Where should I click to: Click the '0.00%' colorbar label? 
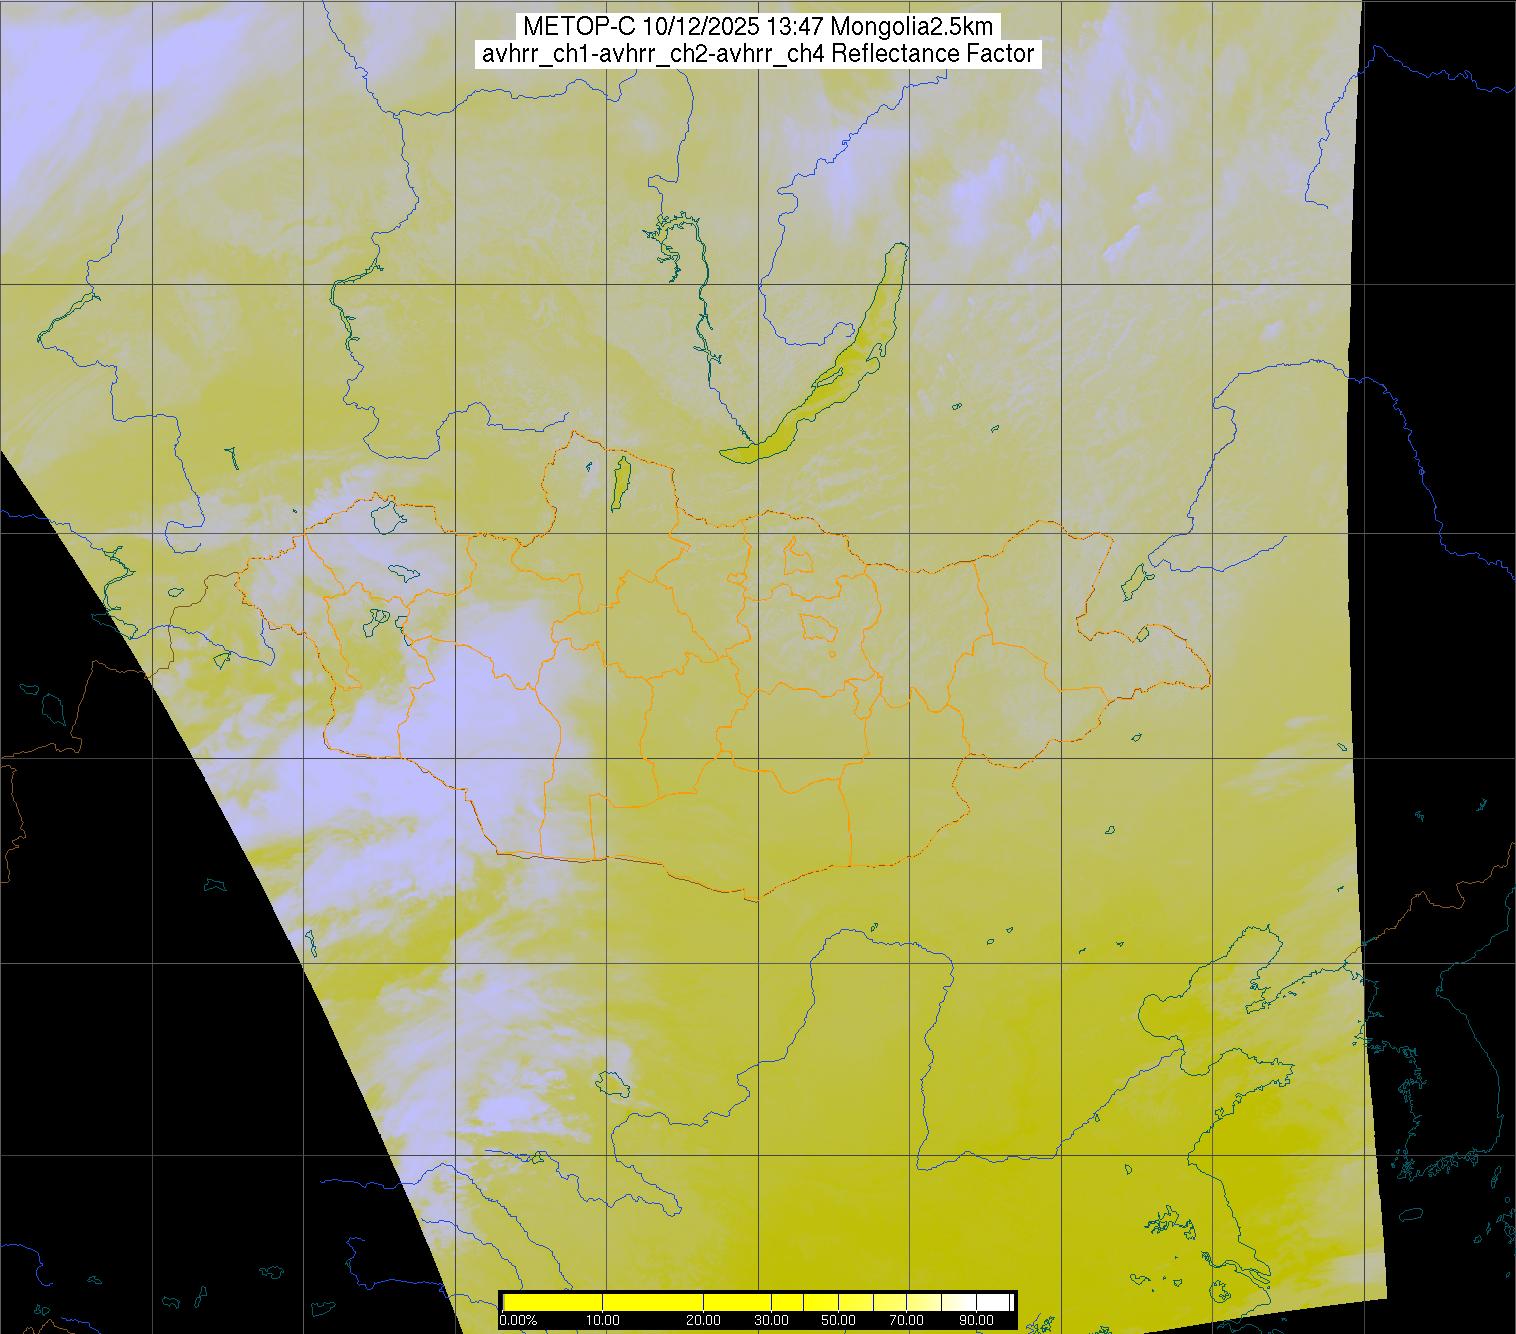(518, 1322)
